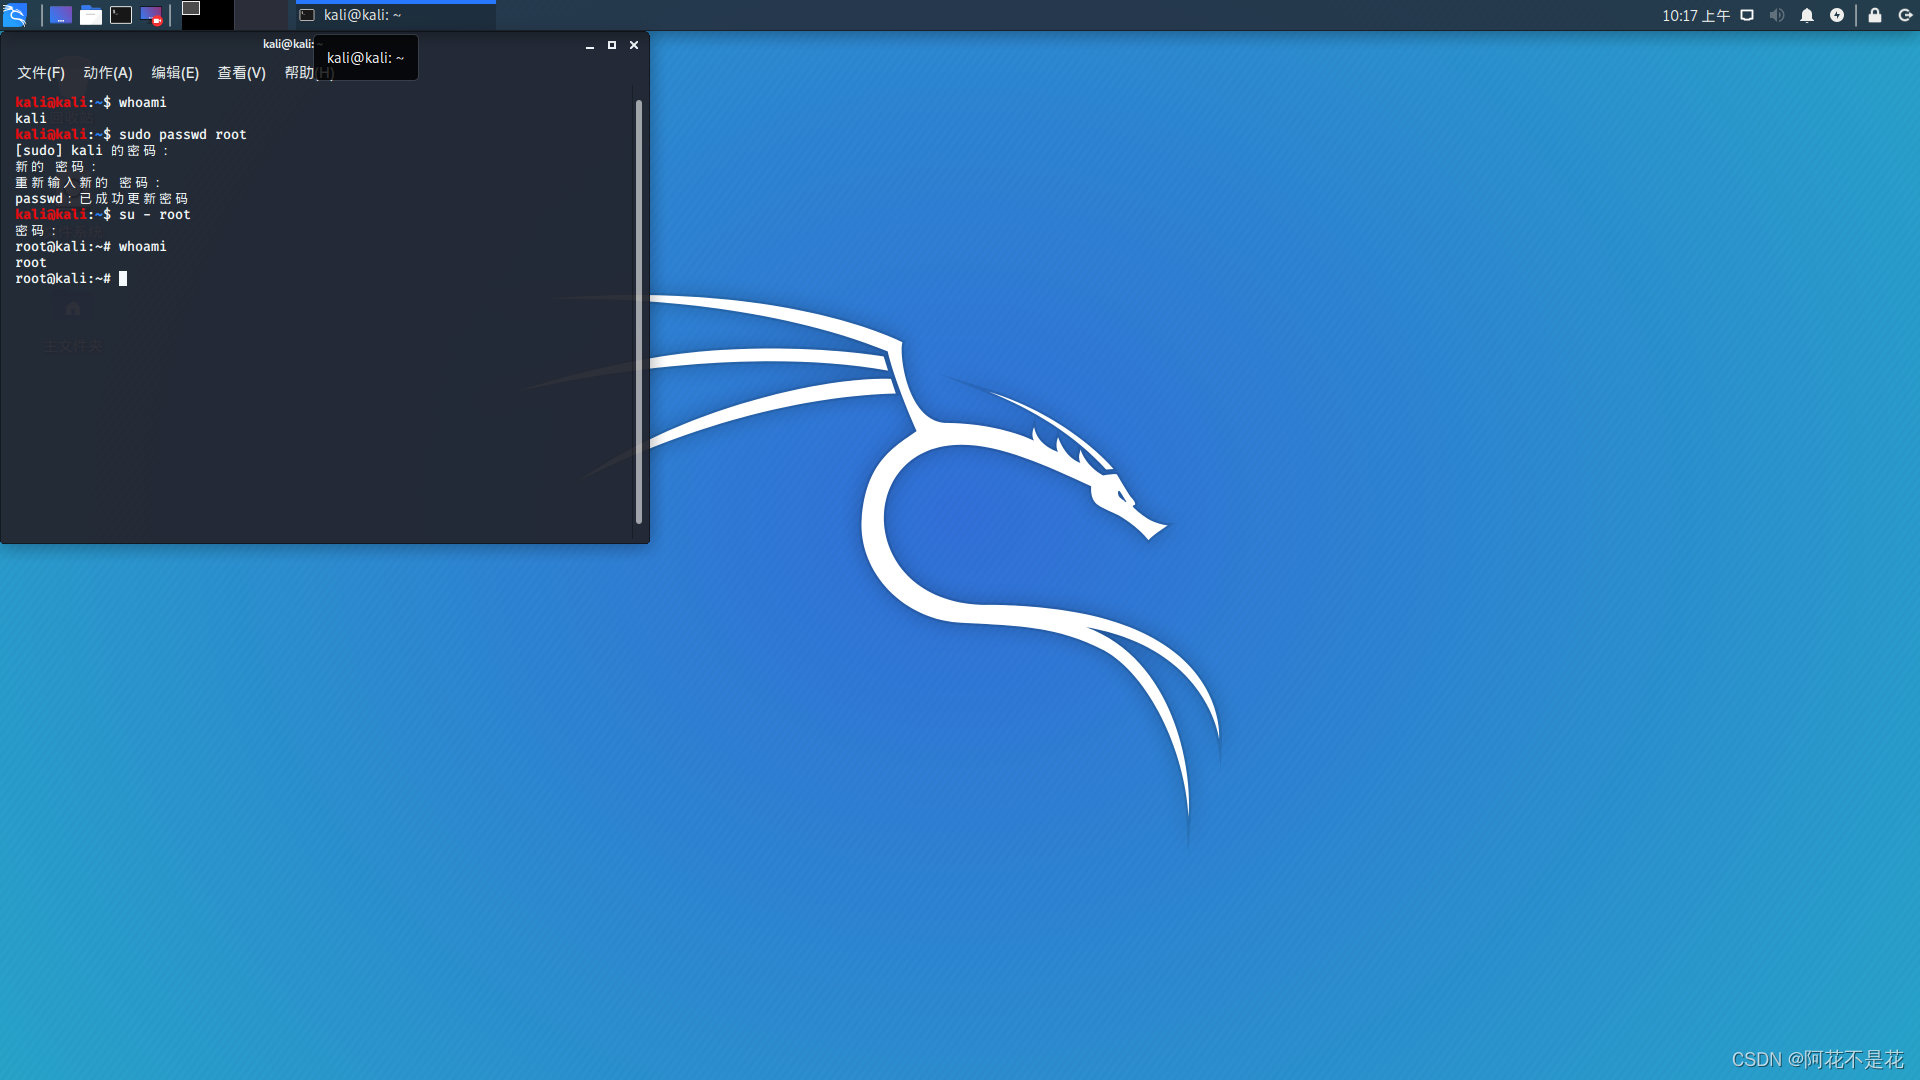The image size is (1920, 1080).
Task: Click the show desktop panel icon
Action: 60,15
